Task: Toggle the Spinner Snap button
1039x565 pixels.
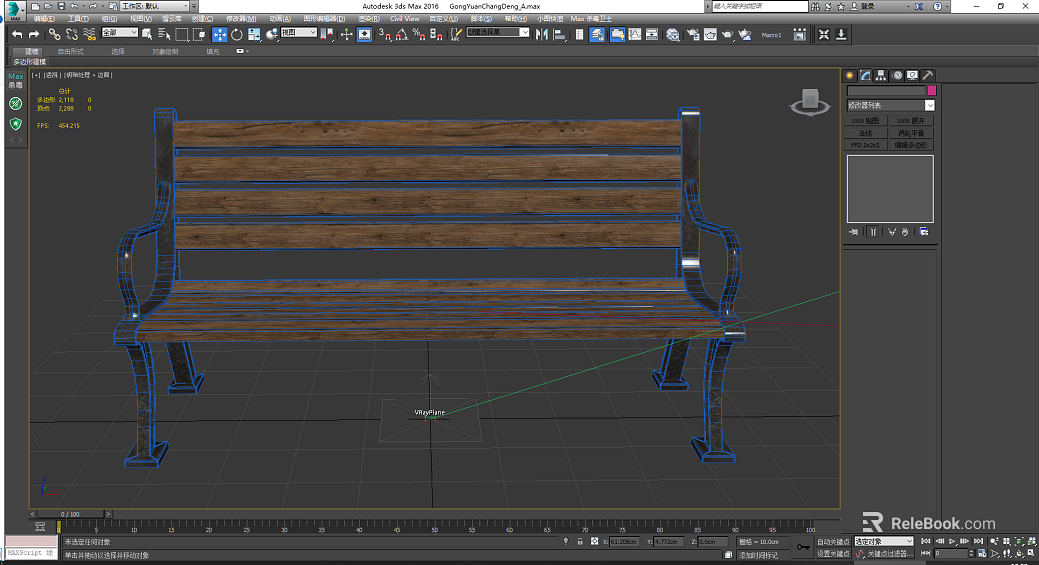Action: [436, 34]
